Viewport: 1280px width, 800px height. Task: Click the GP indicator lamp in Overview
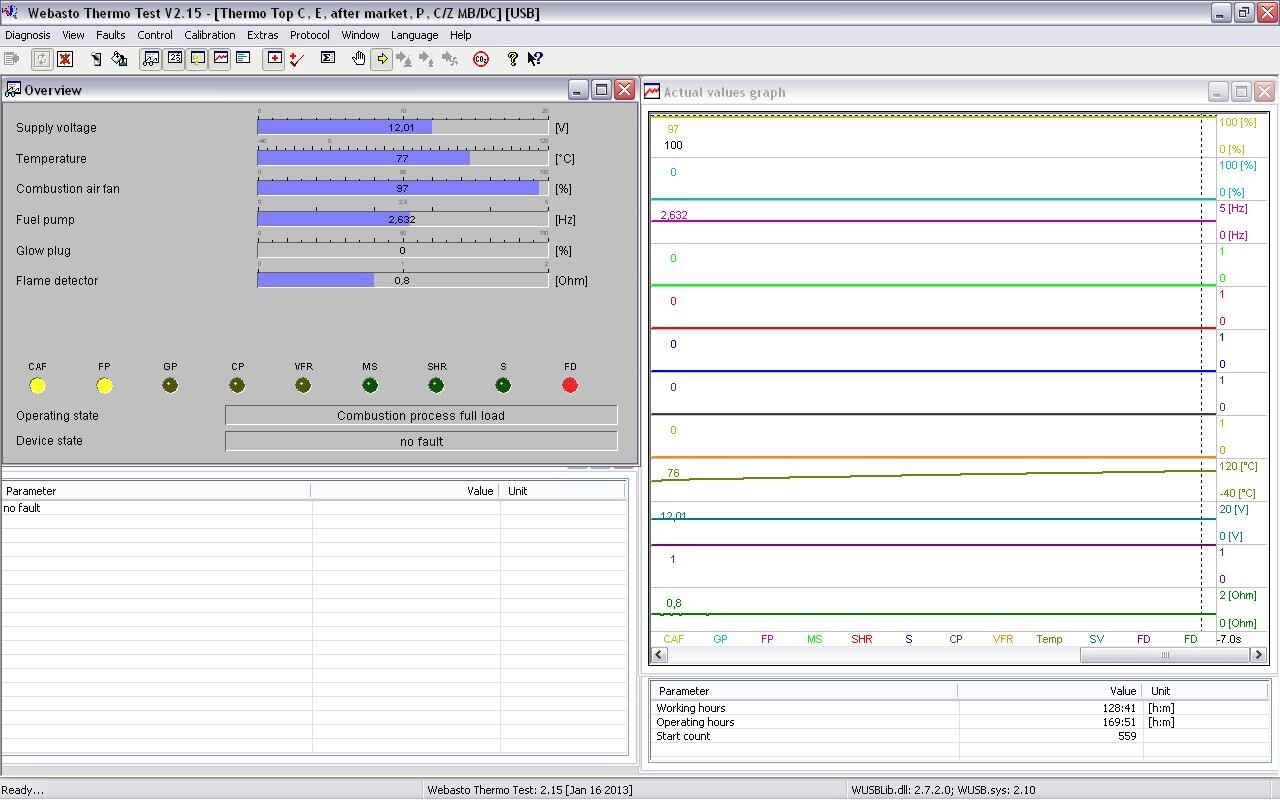tap(170, 385)
